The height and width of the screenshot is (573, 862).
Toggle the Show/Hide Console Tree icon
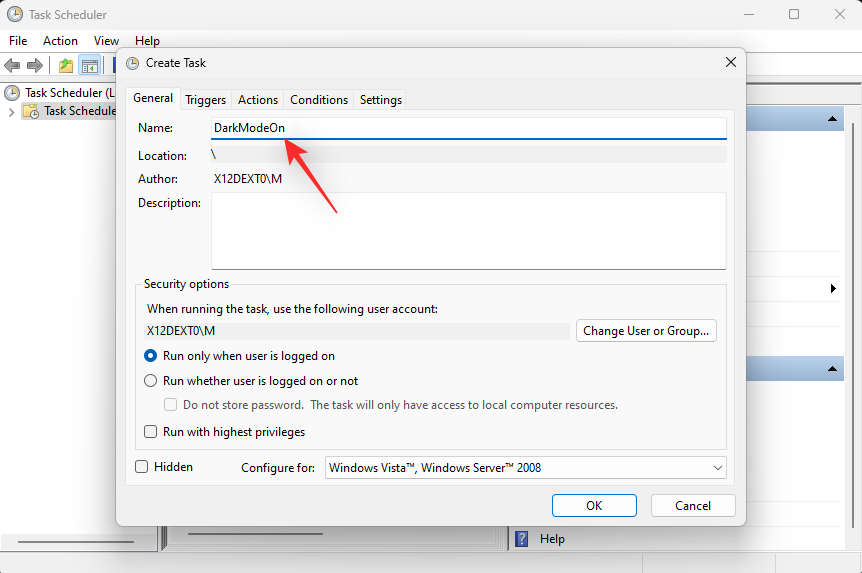click(x=90, y=66)
